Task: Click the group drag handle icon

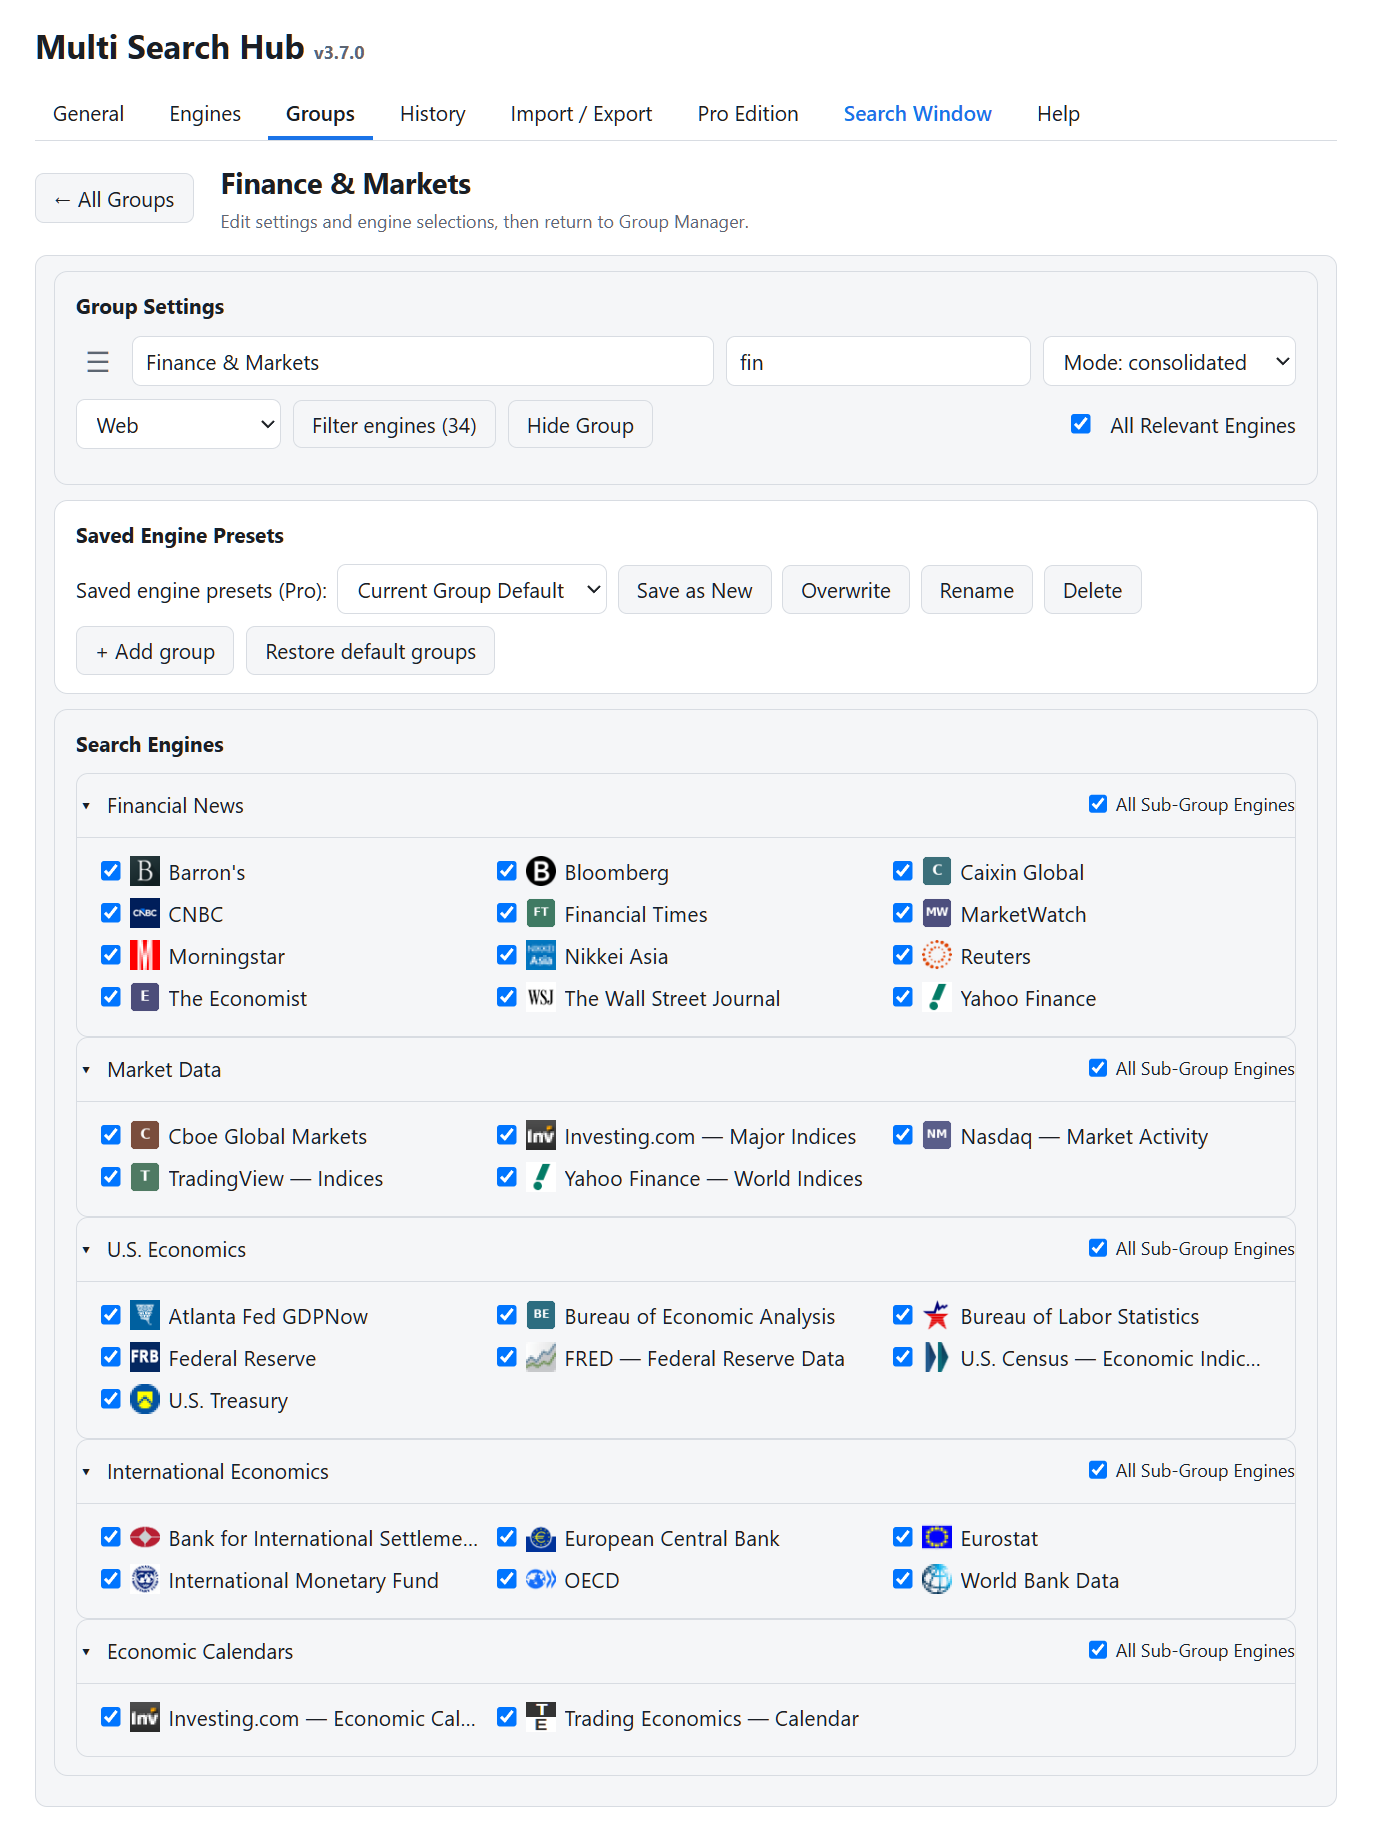Action: pos(98,362)
